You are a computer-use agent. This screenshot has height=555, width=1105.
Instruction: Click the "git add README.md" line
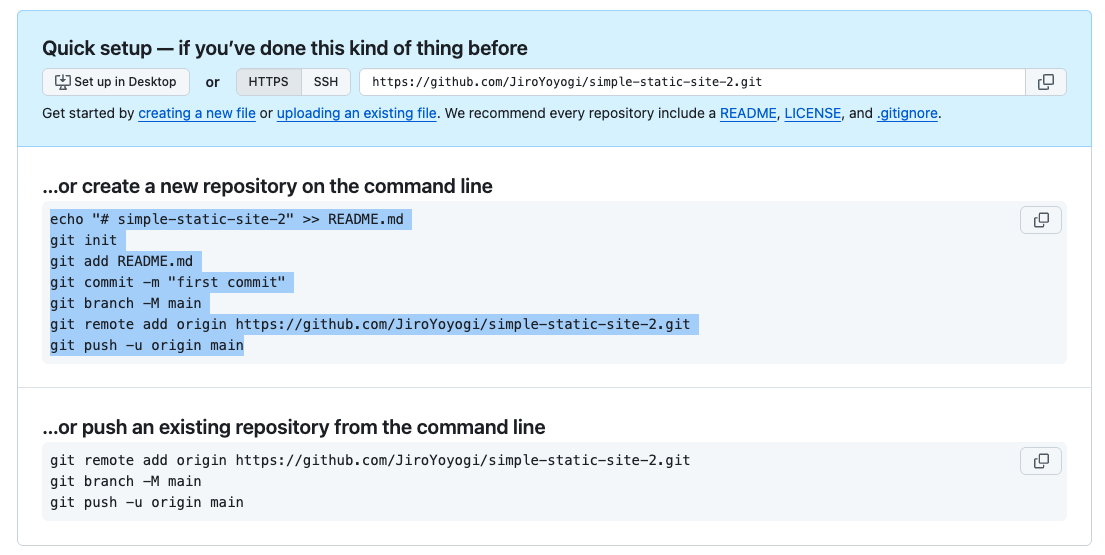pos(125,261)
